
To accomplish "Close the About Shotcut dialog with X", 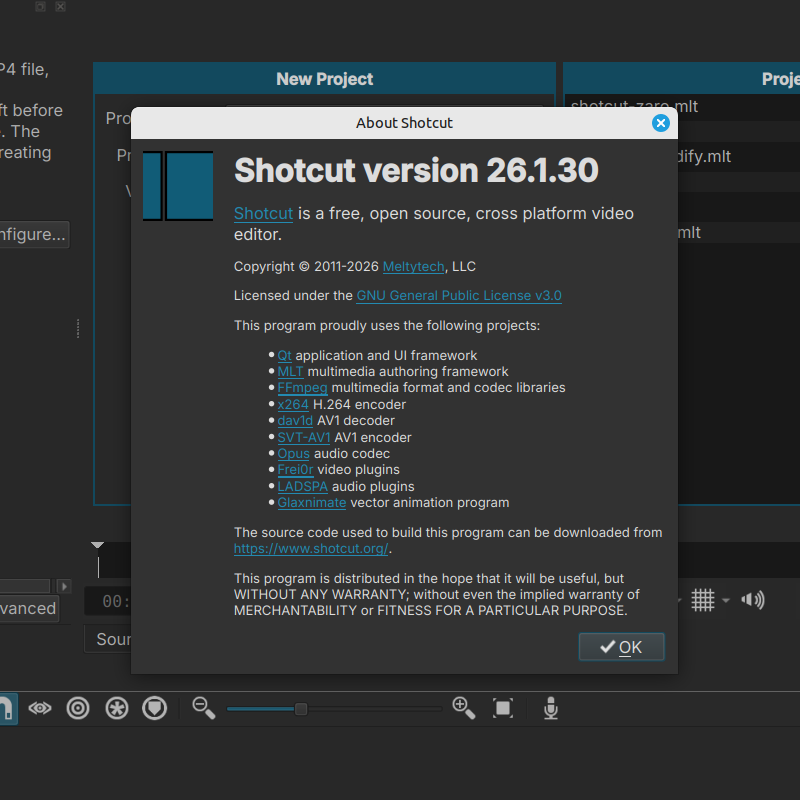I will (x=660, y=123).
